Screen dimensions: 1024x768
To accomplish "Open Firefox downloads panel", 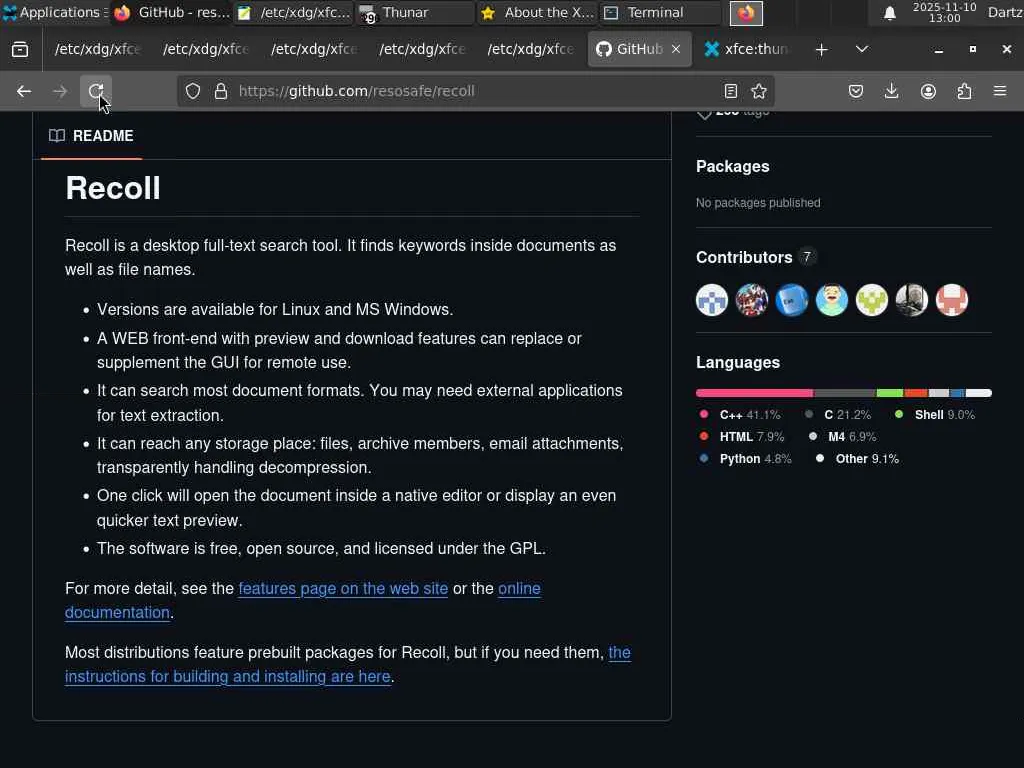I will tap(891, 91).
